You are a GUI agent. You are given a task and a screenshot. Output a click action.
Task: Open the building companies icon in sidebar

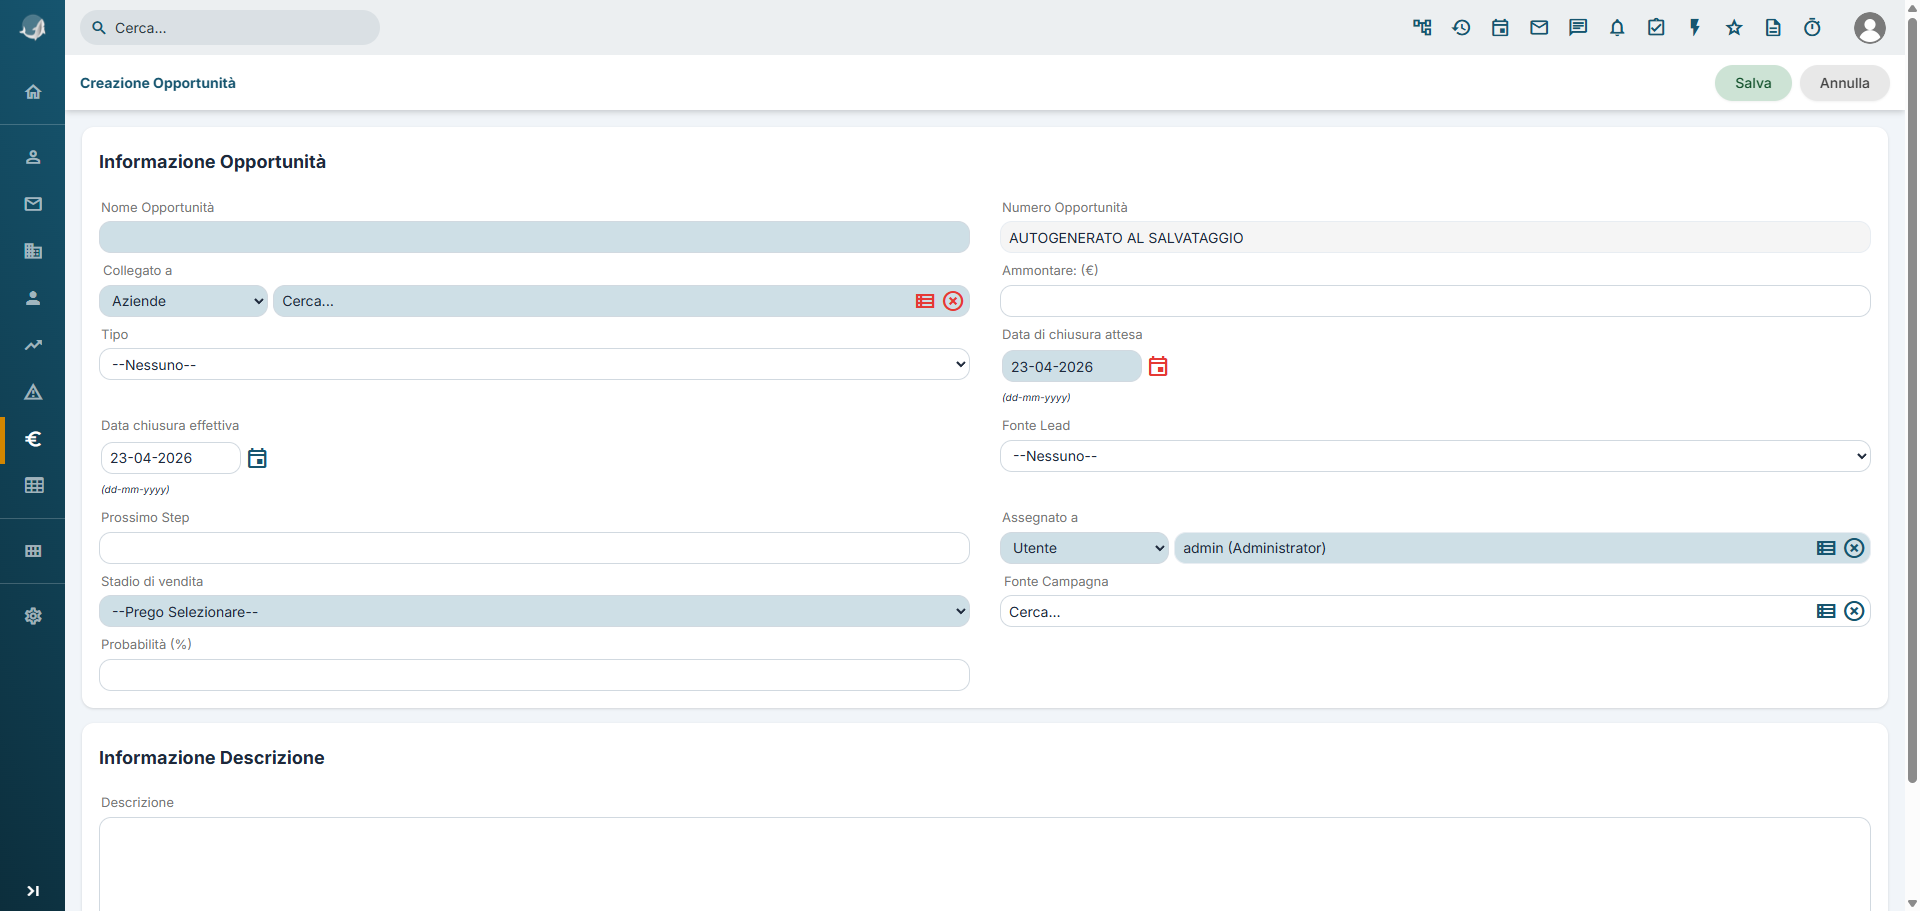(33, 251)
